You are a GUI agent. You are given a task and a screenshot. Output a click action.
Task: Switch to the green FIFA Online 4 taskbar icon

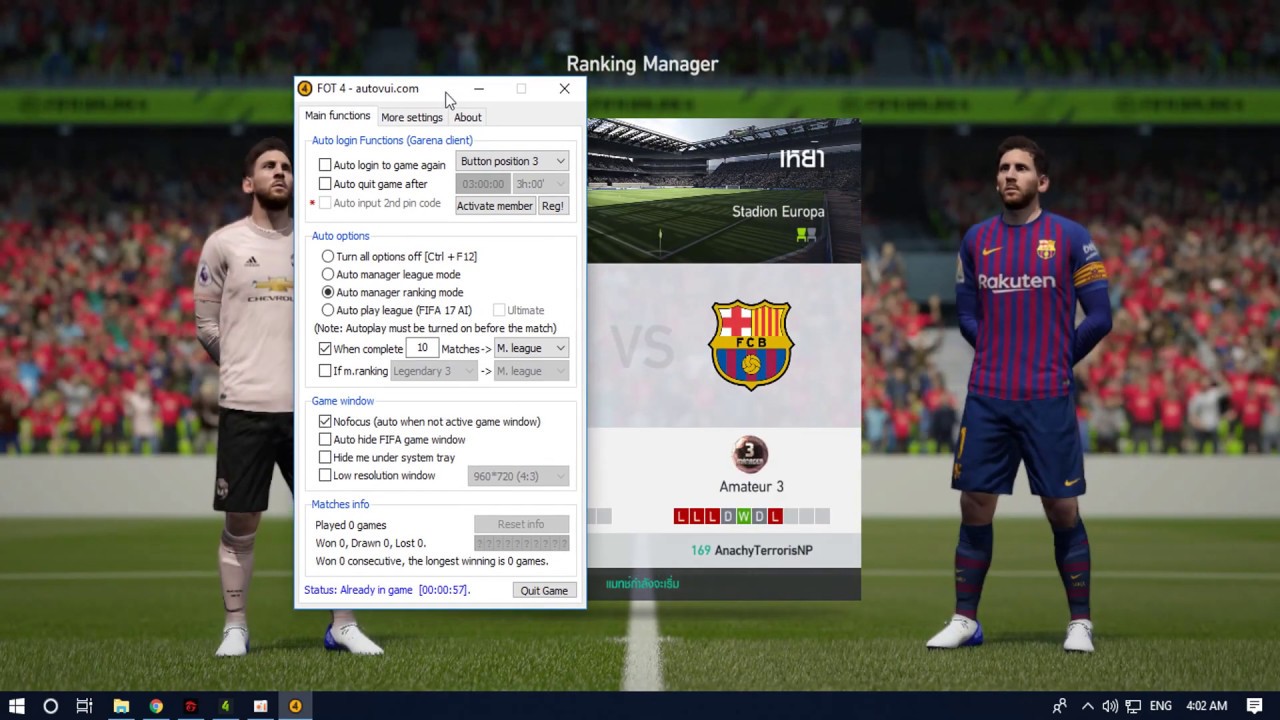tap(225, 706)
